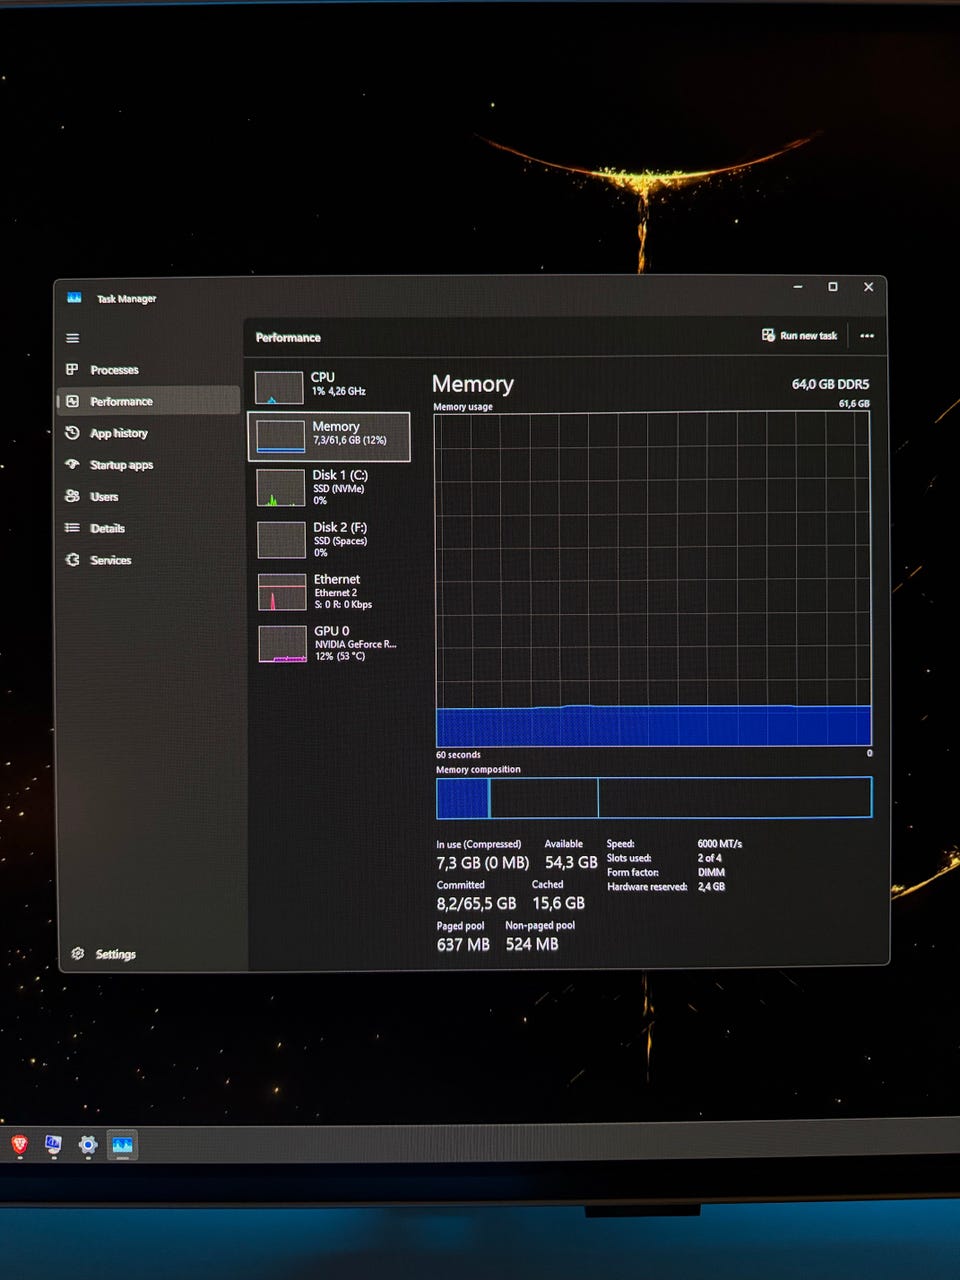The width and height of the screenshot is (960, 1280).
Task: Click the Form factor value "DIMM"
Action: [x=711, y=872]
